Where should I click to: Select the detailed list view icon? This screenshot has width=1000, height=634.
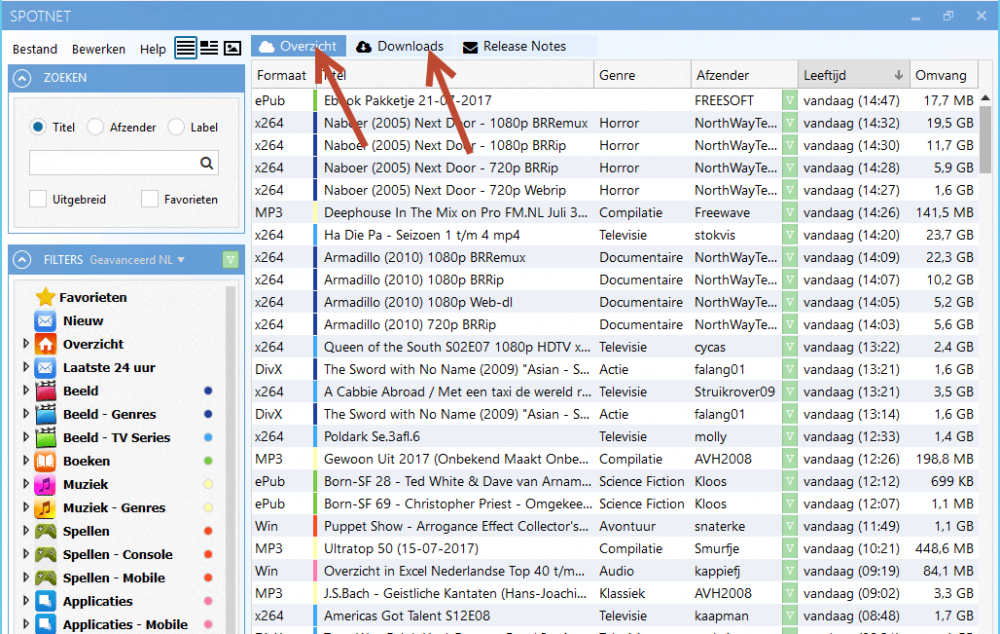[x=209, y=48]
